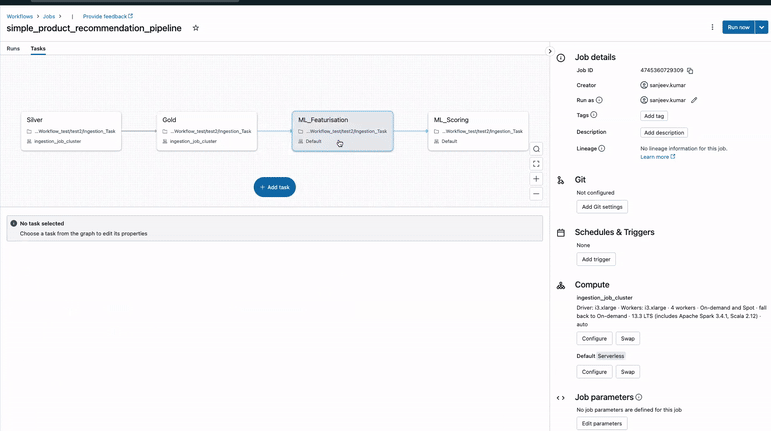Viewport: 771px width, 431px height.
Task: Switch to the Runs tab
Action: coord(13,48)
